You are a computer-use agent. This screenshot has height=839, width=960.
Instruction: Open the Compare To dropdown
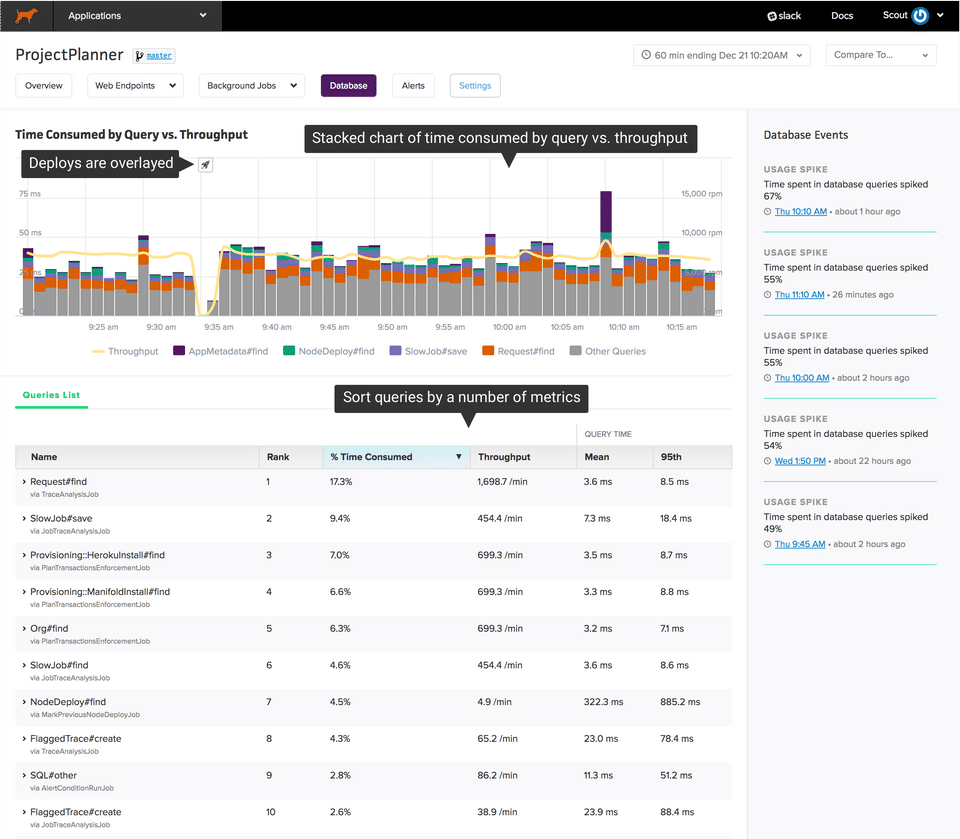tap(881, 55)
